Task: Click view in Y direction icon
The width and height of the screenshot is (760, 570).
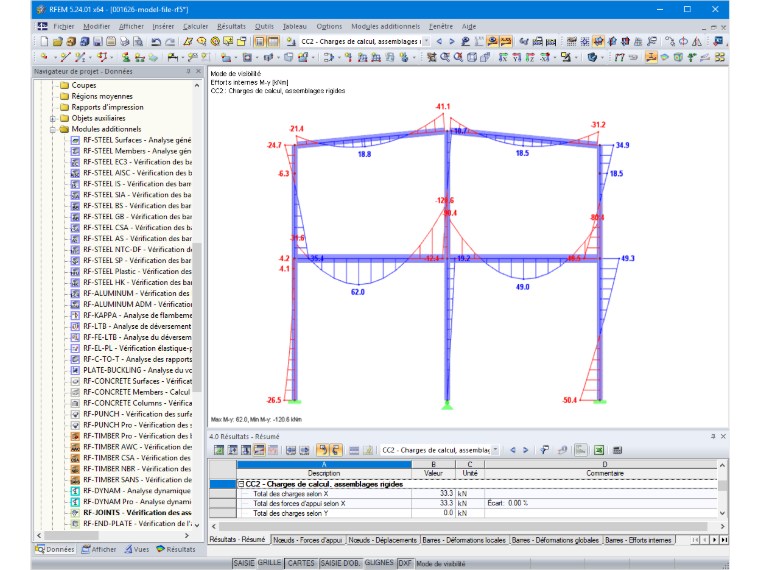Action: (x=517, y=57)
